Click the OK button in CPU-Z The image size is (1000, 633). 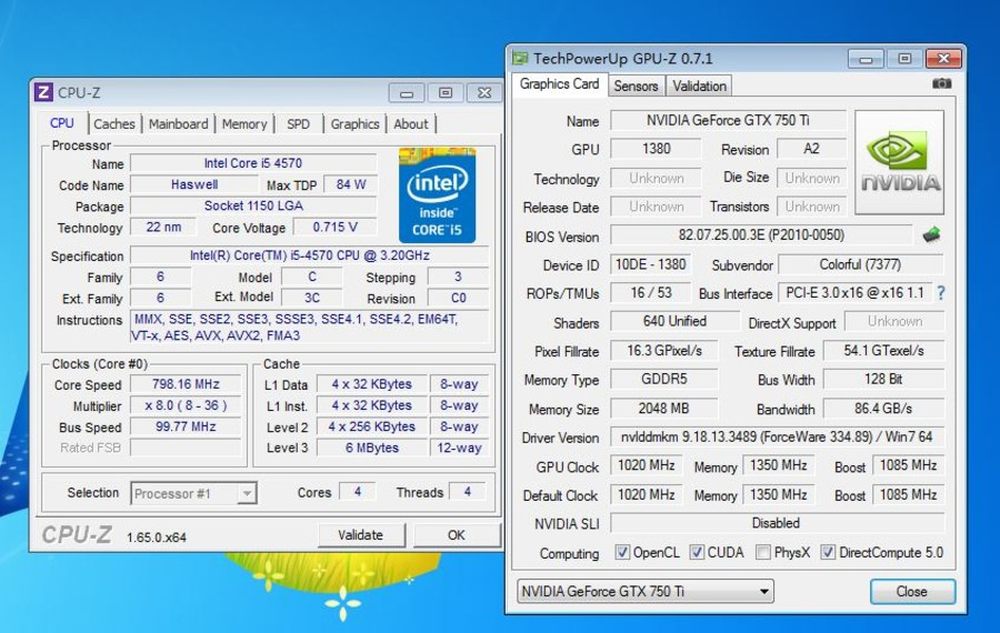[x=456, y=535]
